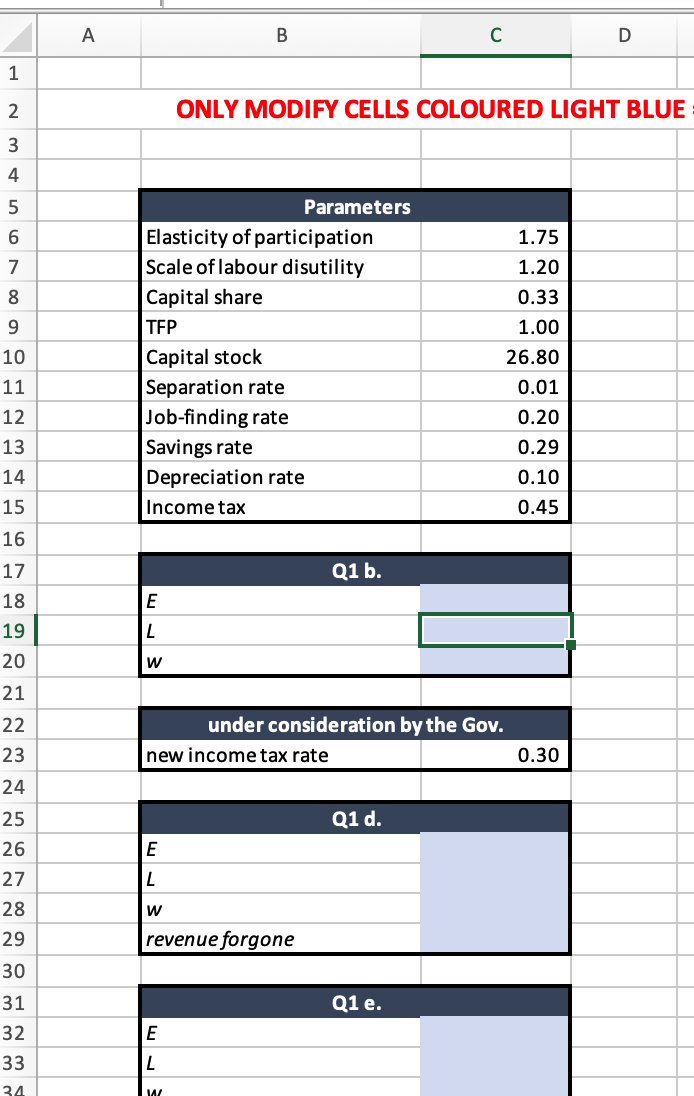The image size is (694, 1096).
Task: Select the Income tax label
Action: (196, 507)
